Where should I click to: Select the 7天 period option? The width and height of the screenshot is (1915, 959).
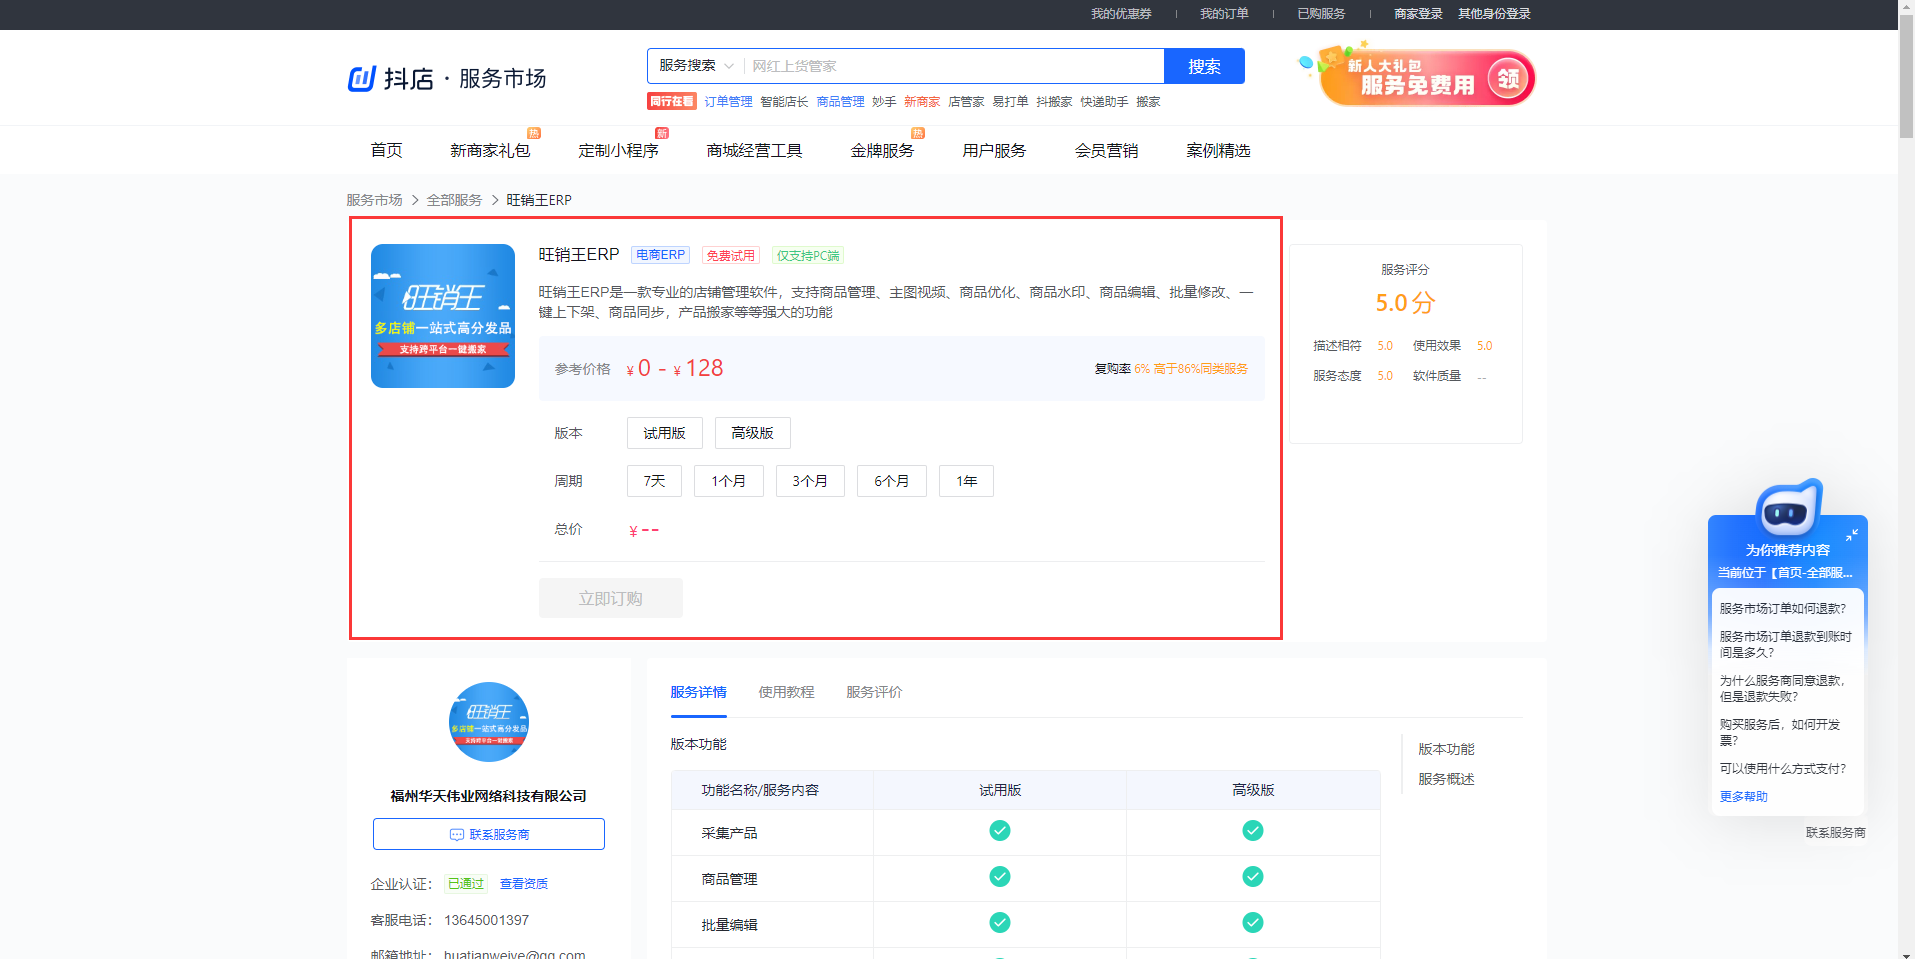pyautogui.click(x=655, y=481)
